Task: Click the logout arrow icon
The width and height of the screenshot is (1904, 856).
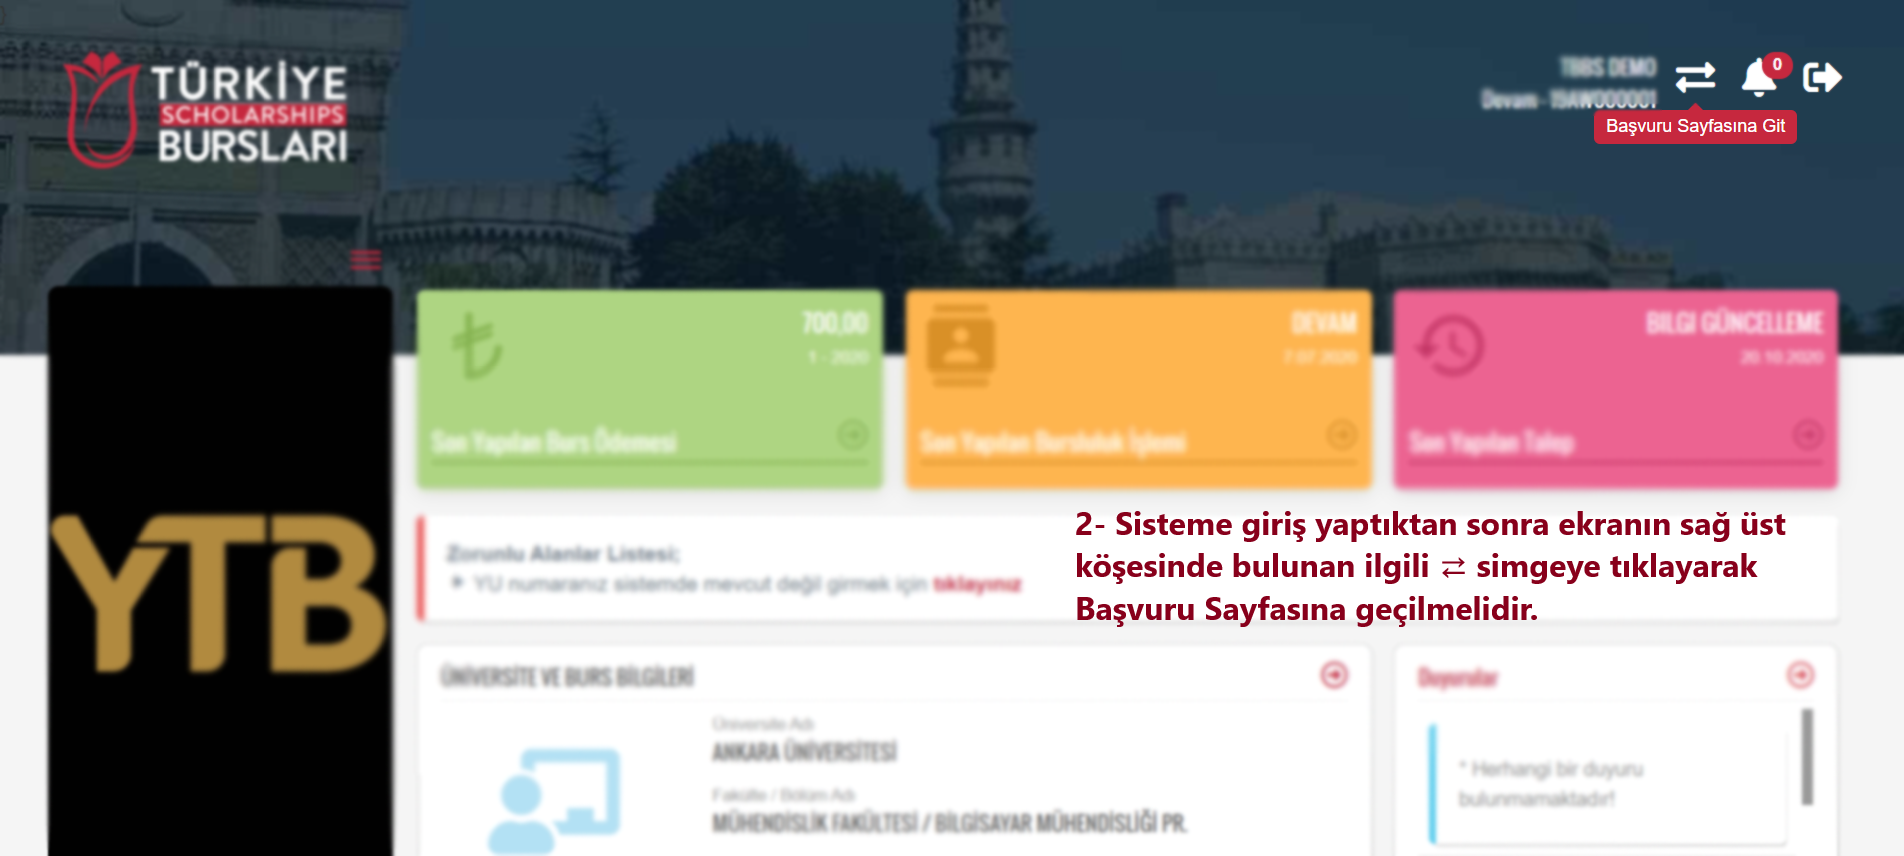Action: tap(1822, 77)
